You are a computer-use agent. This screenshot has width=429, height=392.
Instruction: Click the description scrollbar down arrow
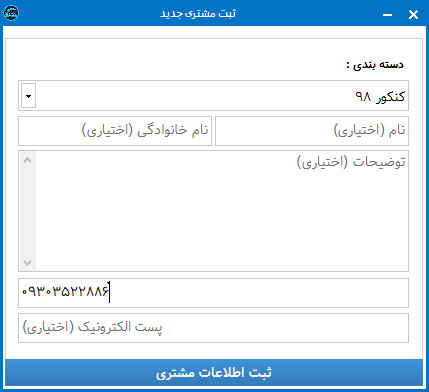(x=28, y=263)
